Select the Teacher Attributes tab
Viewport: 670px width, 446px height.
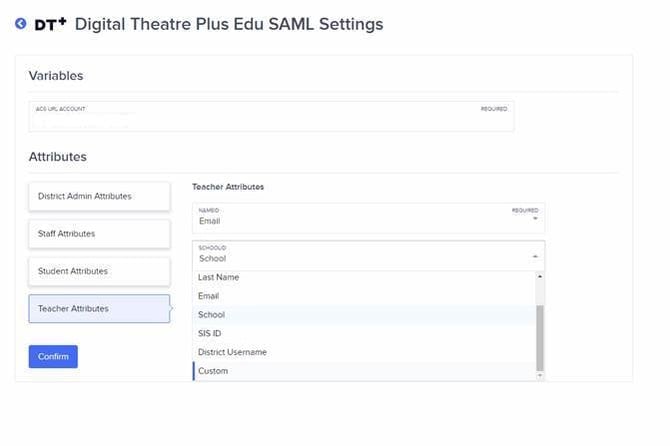pyautogui.click(x=98, y=309)
